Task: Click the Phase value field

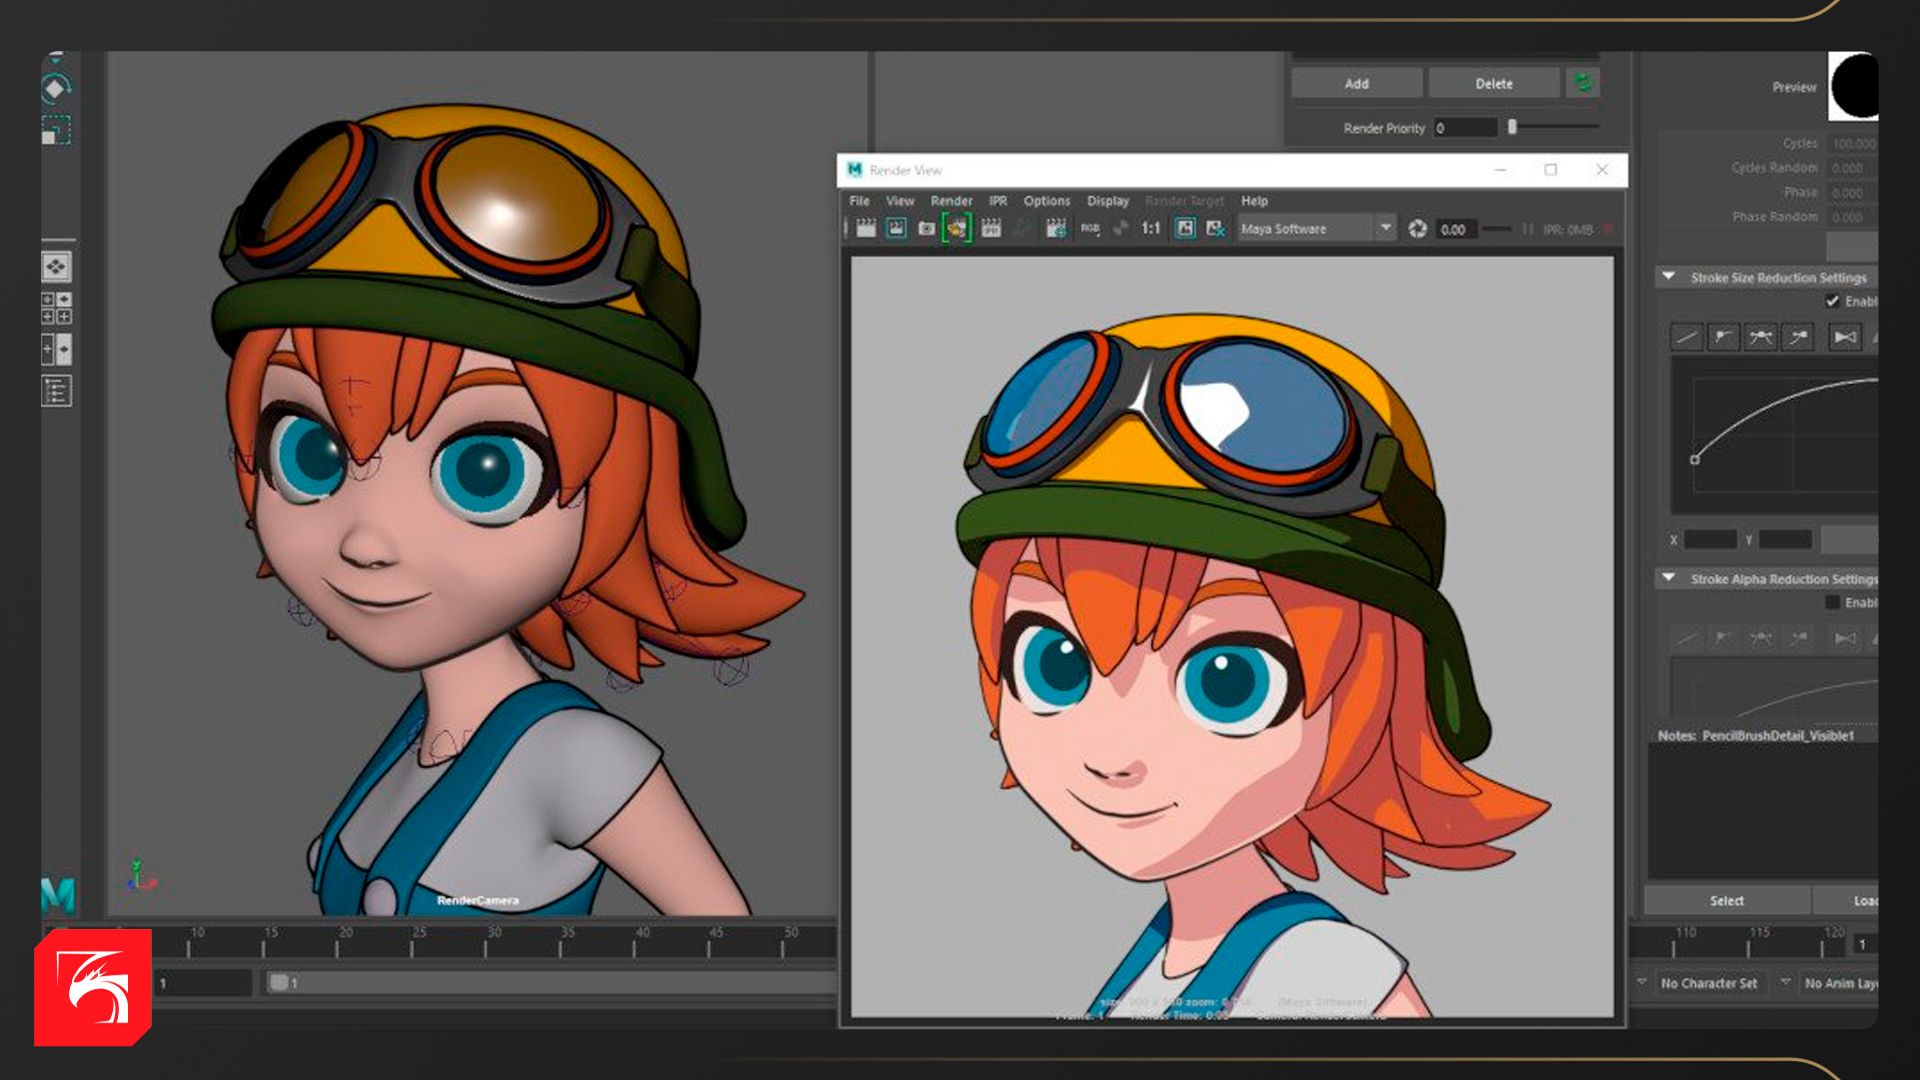Action: tap(1853, 192)
